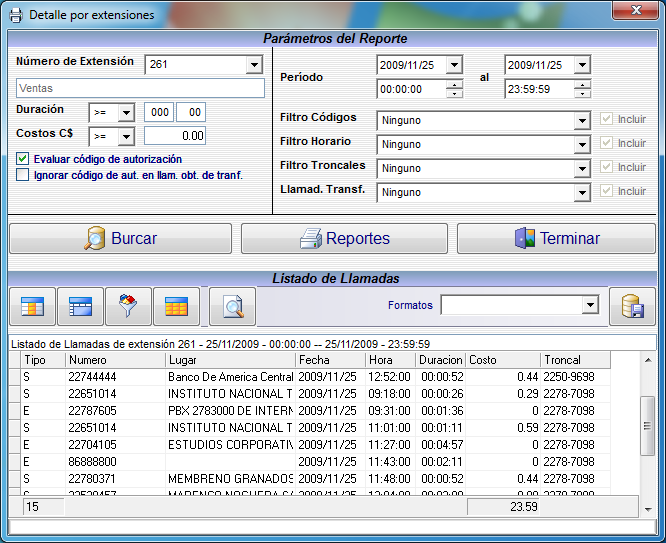Viewport: 666px width, 543px height.
Task: Open the filter funnel tool
Action: tap(128, 306)
